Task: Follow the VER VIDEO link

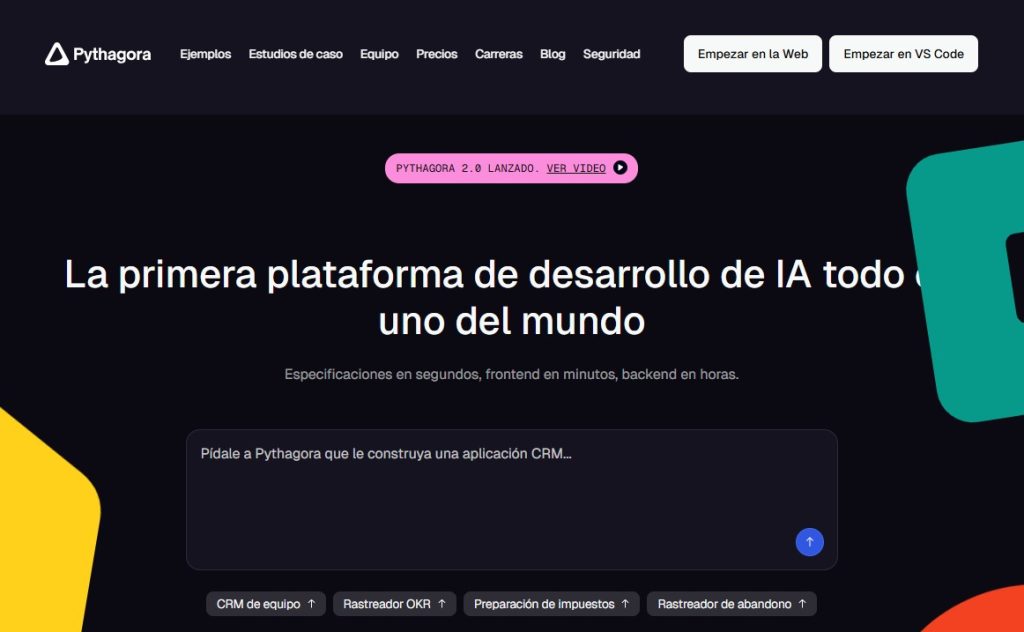Action: coord(576,168)
